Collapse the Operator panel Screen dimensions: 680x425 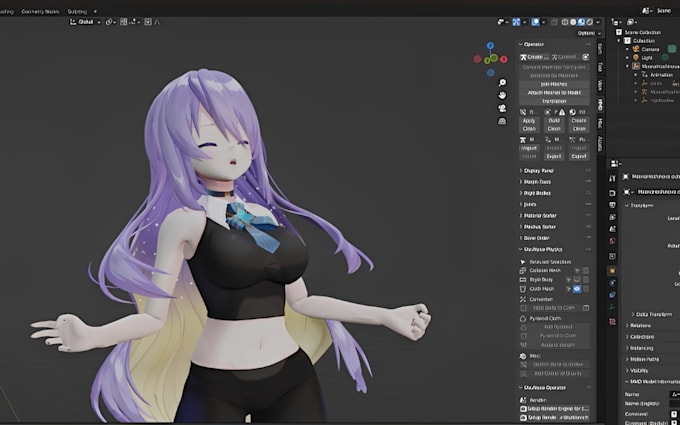(x=534, y=44)
